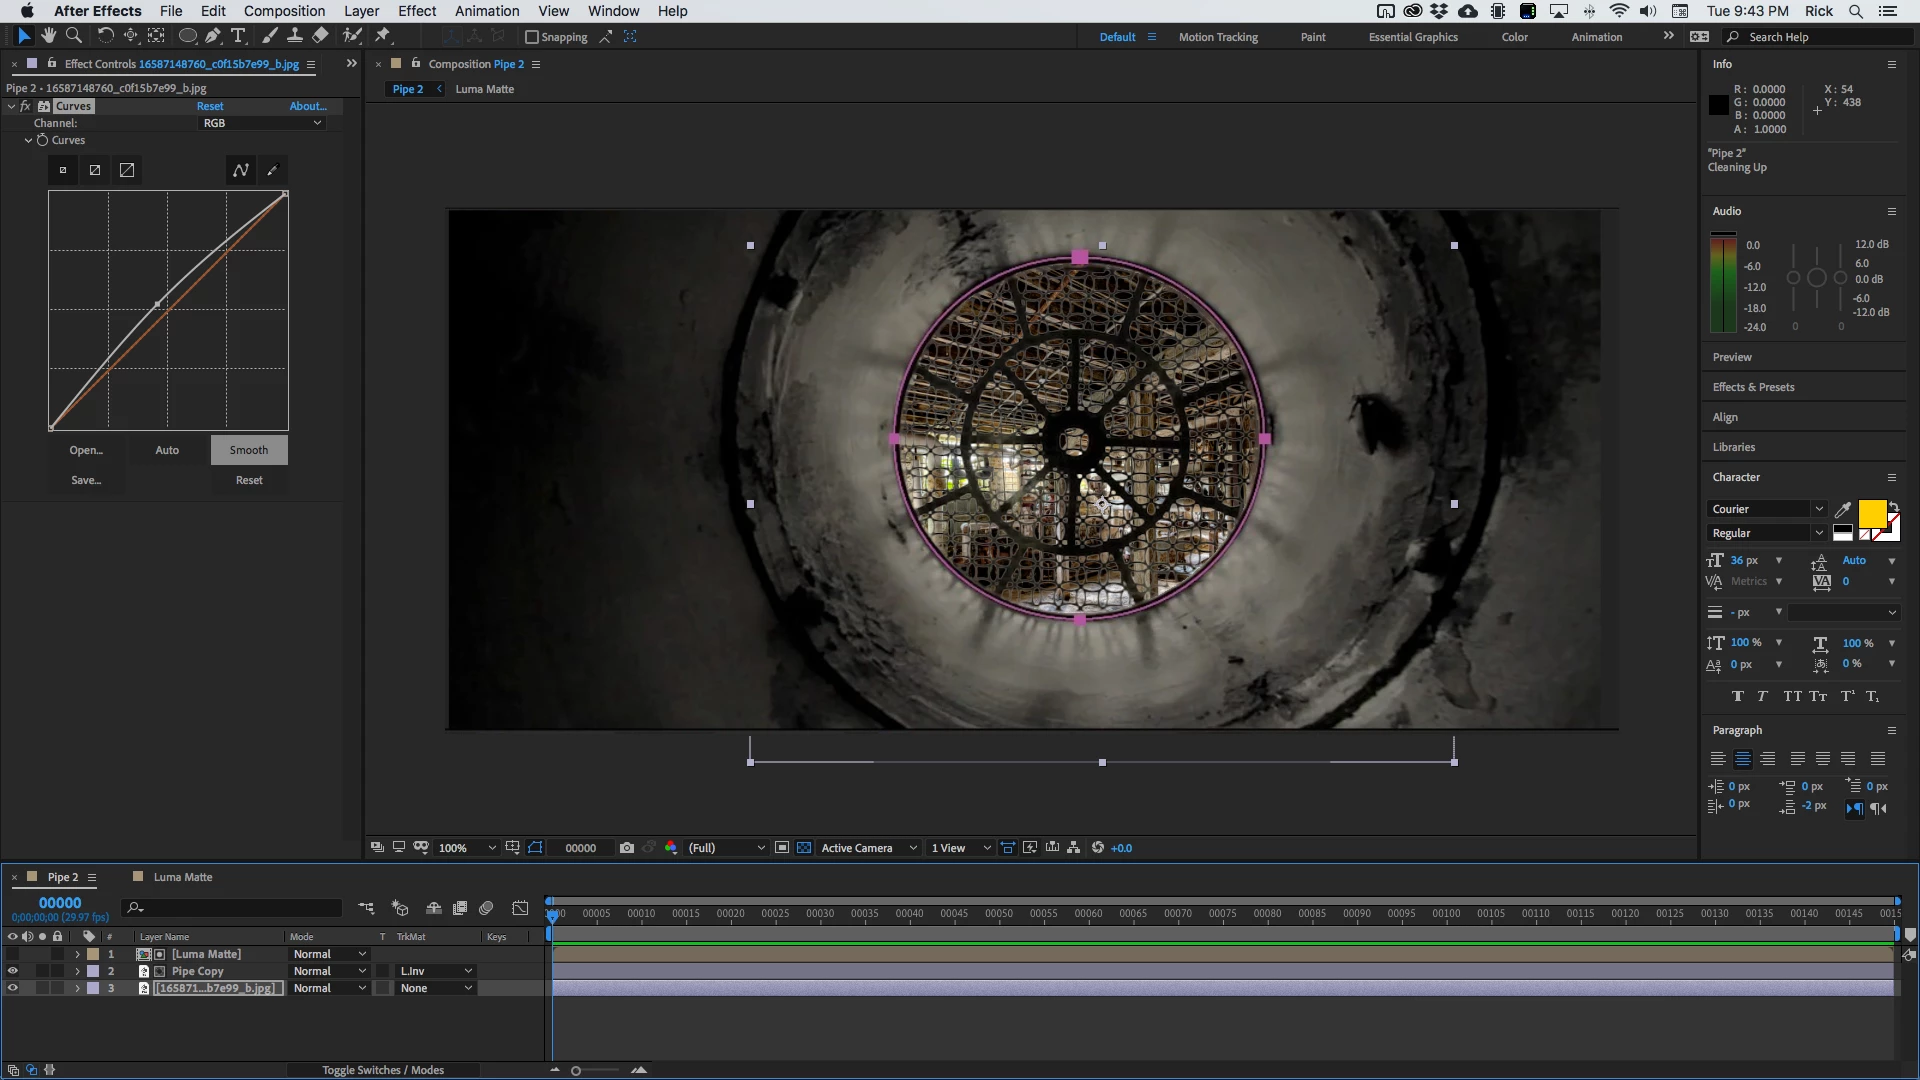Click the yellow fill color swatch
Viewport: 1920px width, 1080px height.
click(x=1871, y=514)
